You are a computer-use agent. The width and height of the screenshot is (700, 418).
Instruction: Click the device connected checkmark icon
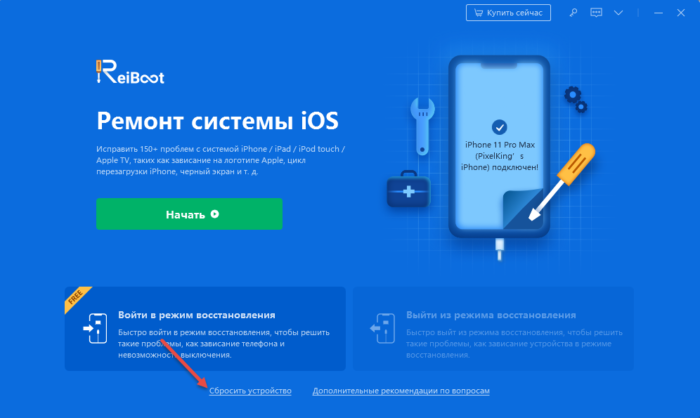click(499, 127)
